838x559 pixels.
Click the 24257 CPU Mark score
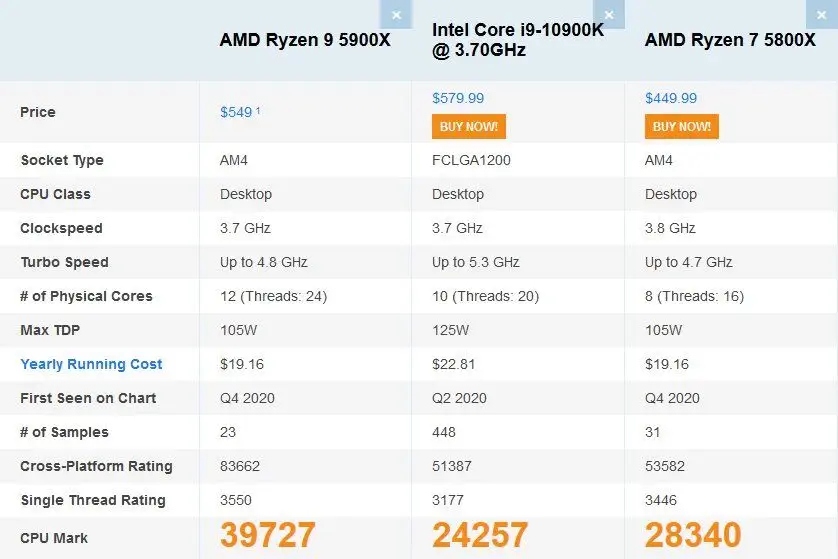(x=480, y=536)
